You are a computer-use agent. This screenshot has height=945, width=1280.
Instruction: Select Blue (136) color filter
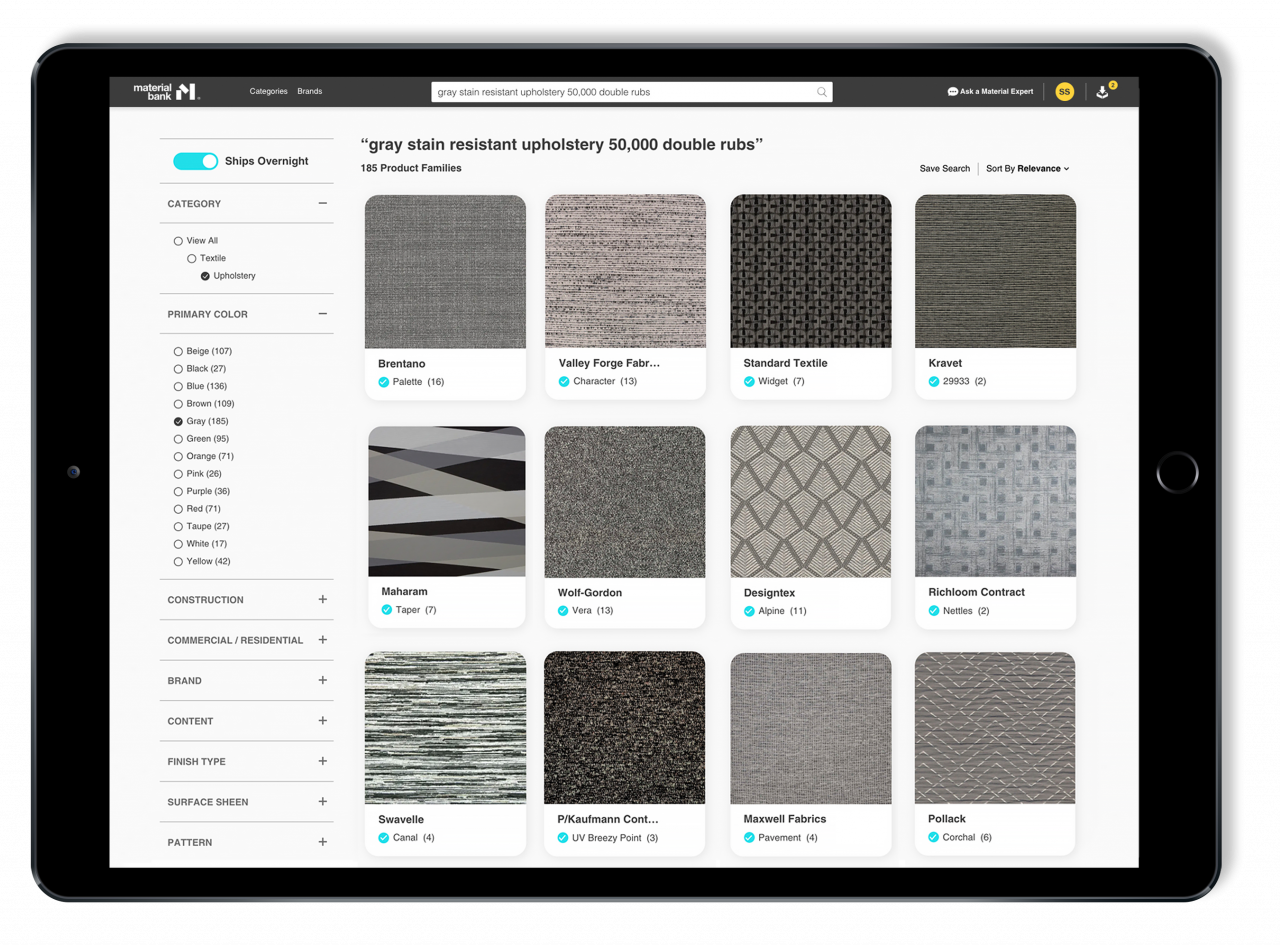179,387
